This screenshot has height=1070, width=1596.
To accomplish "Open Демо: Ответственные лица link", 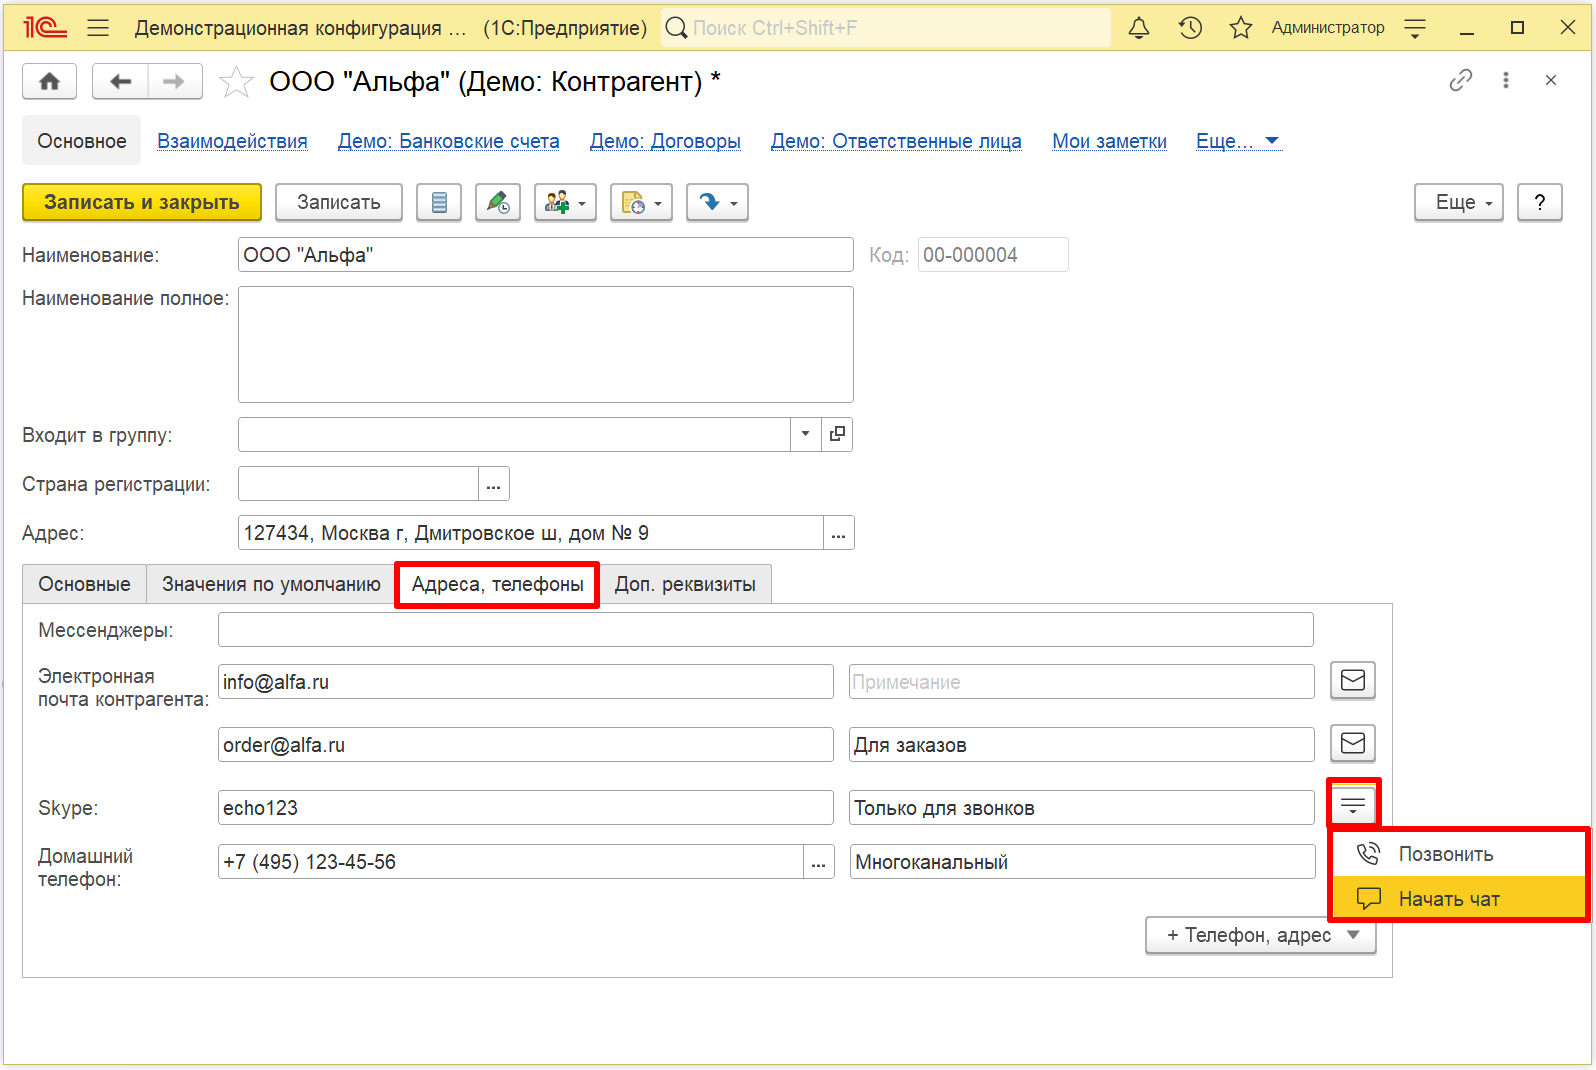I will coord(896,141).
